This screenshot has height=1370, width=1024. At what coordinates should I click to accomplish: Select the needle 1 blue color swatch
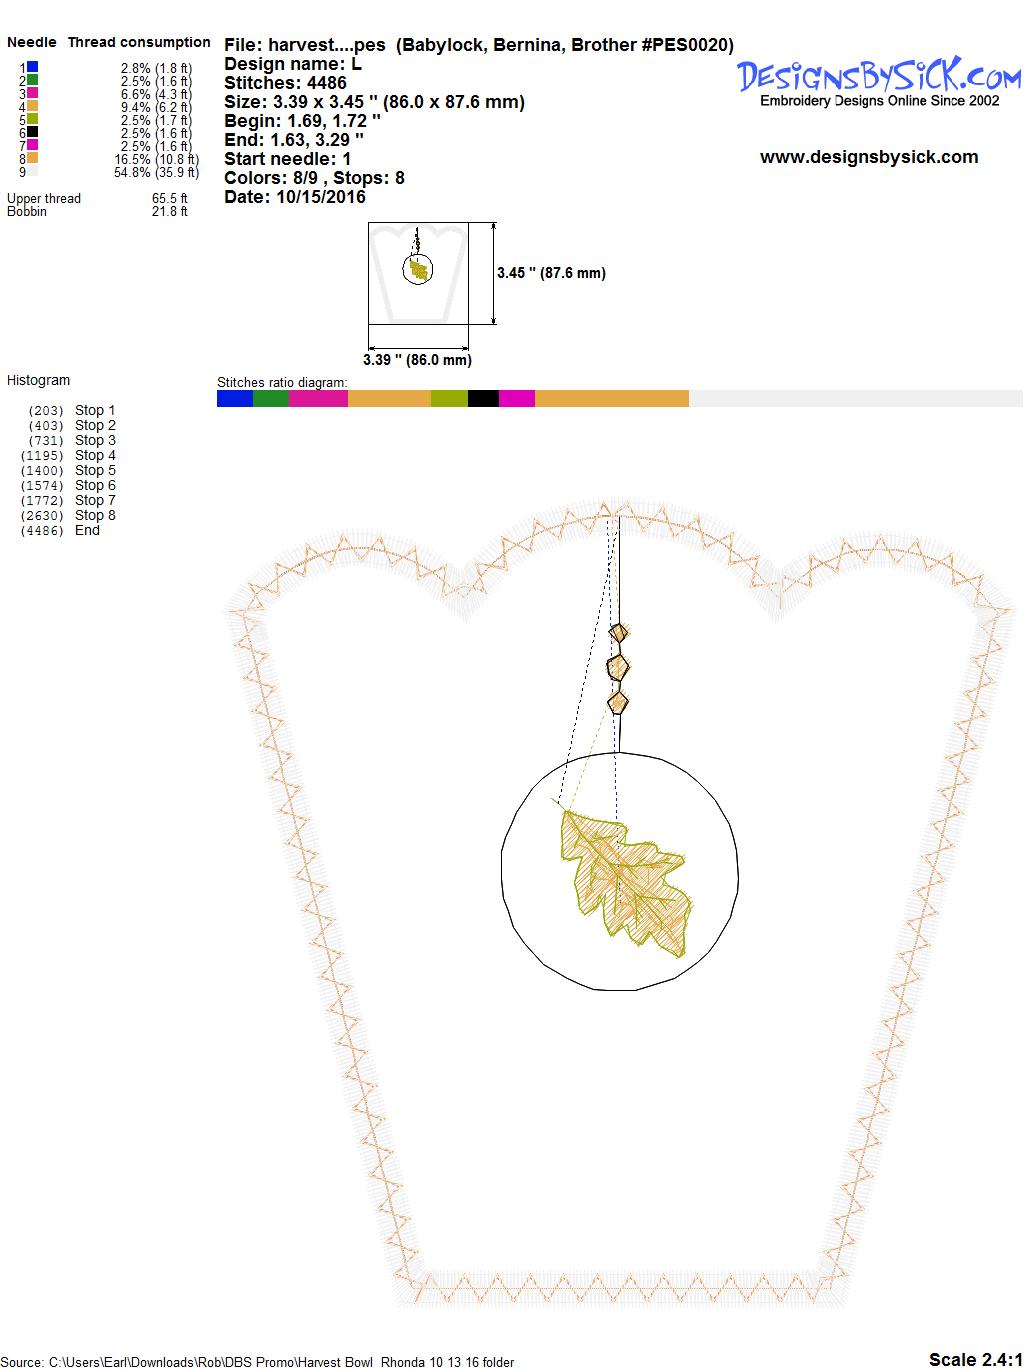tap(32, 68)
